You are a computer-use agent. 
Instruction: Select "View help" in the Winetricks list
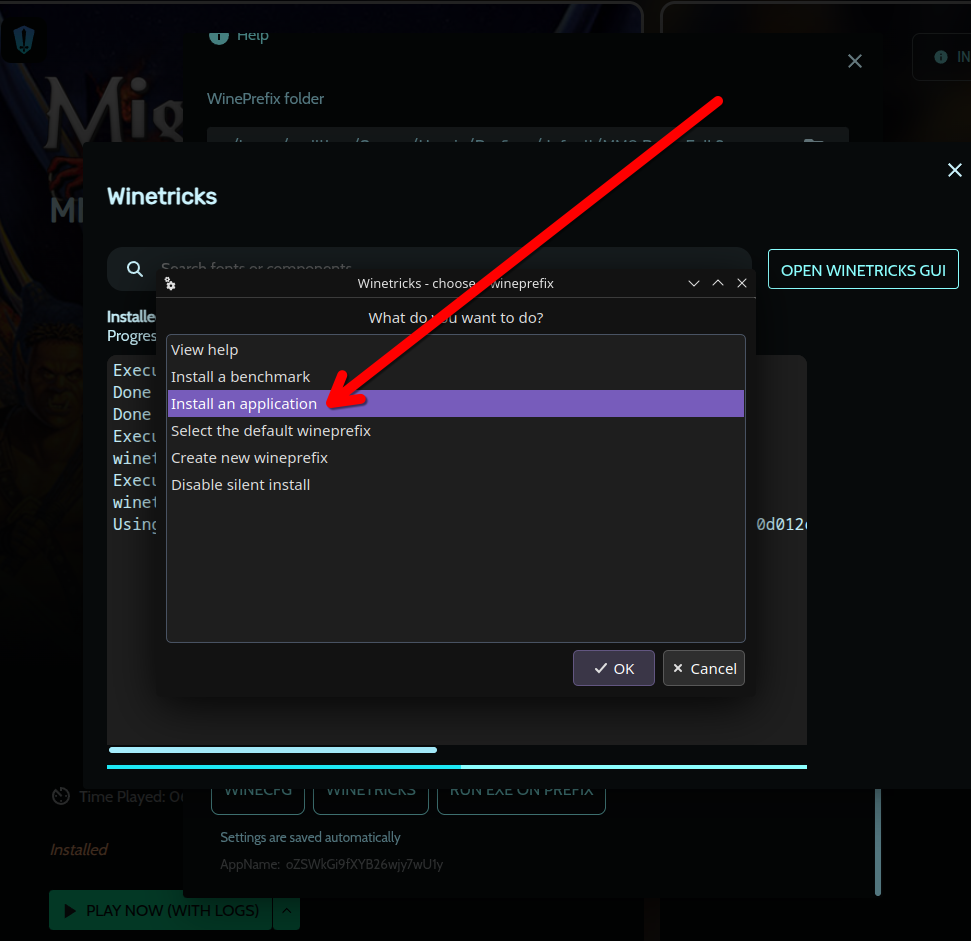[x=455, y=350]
